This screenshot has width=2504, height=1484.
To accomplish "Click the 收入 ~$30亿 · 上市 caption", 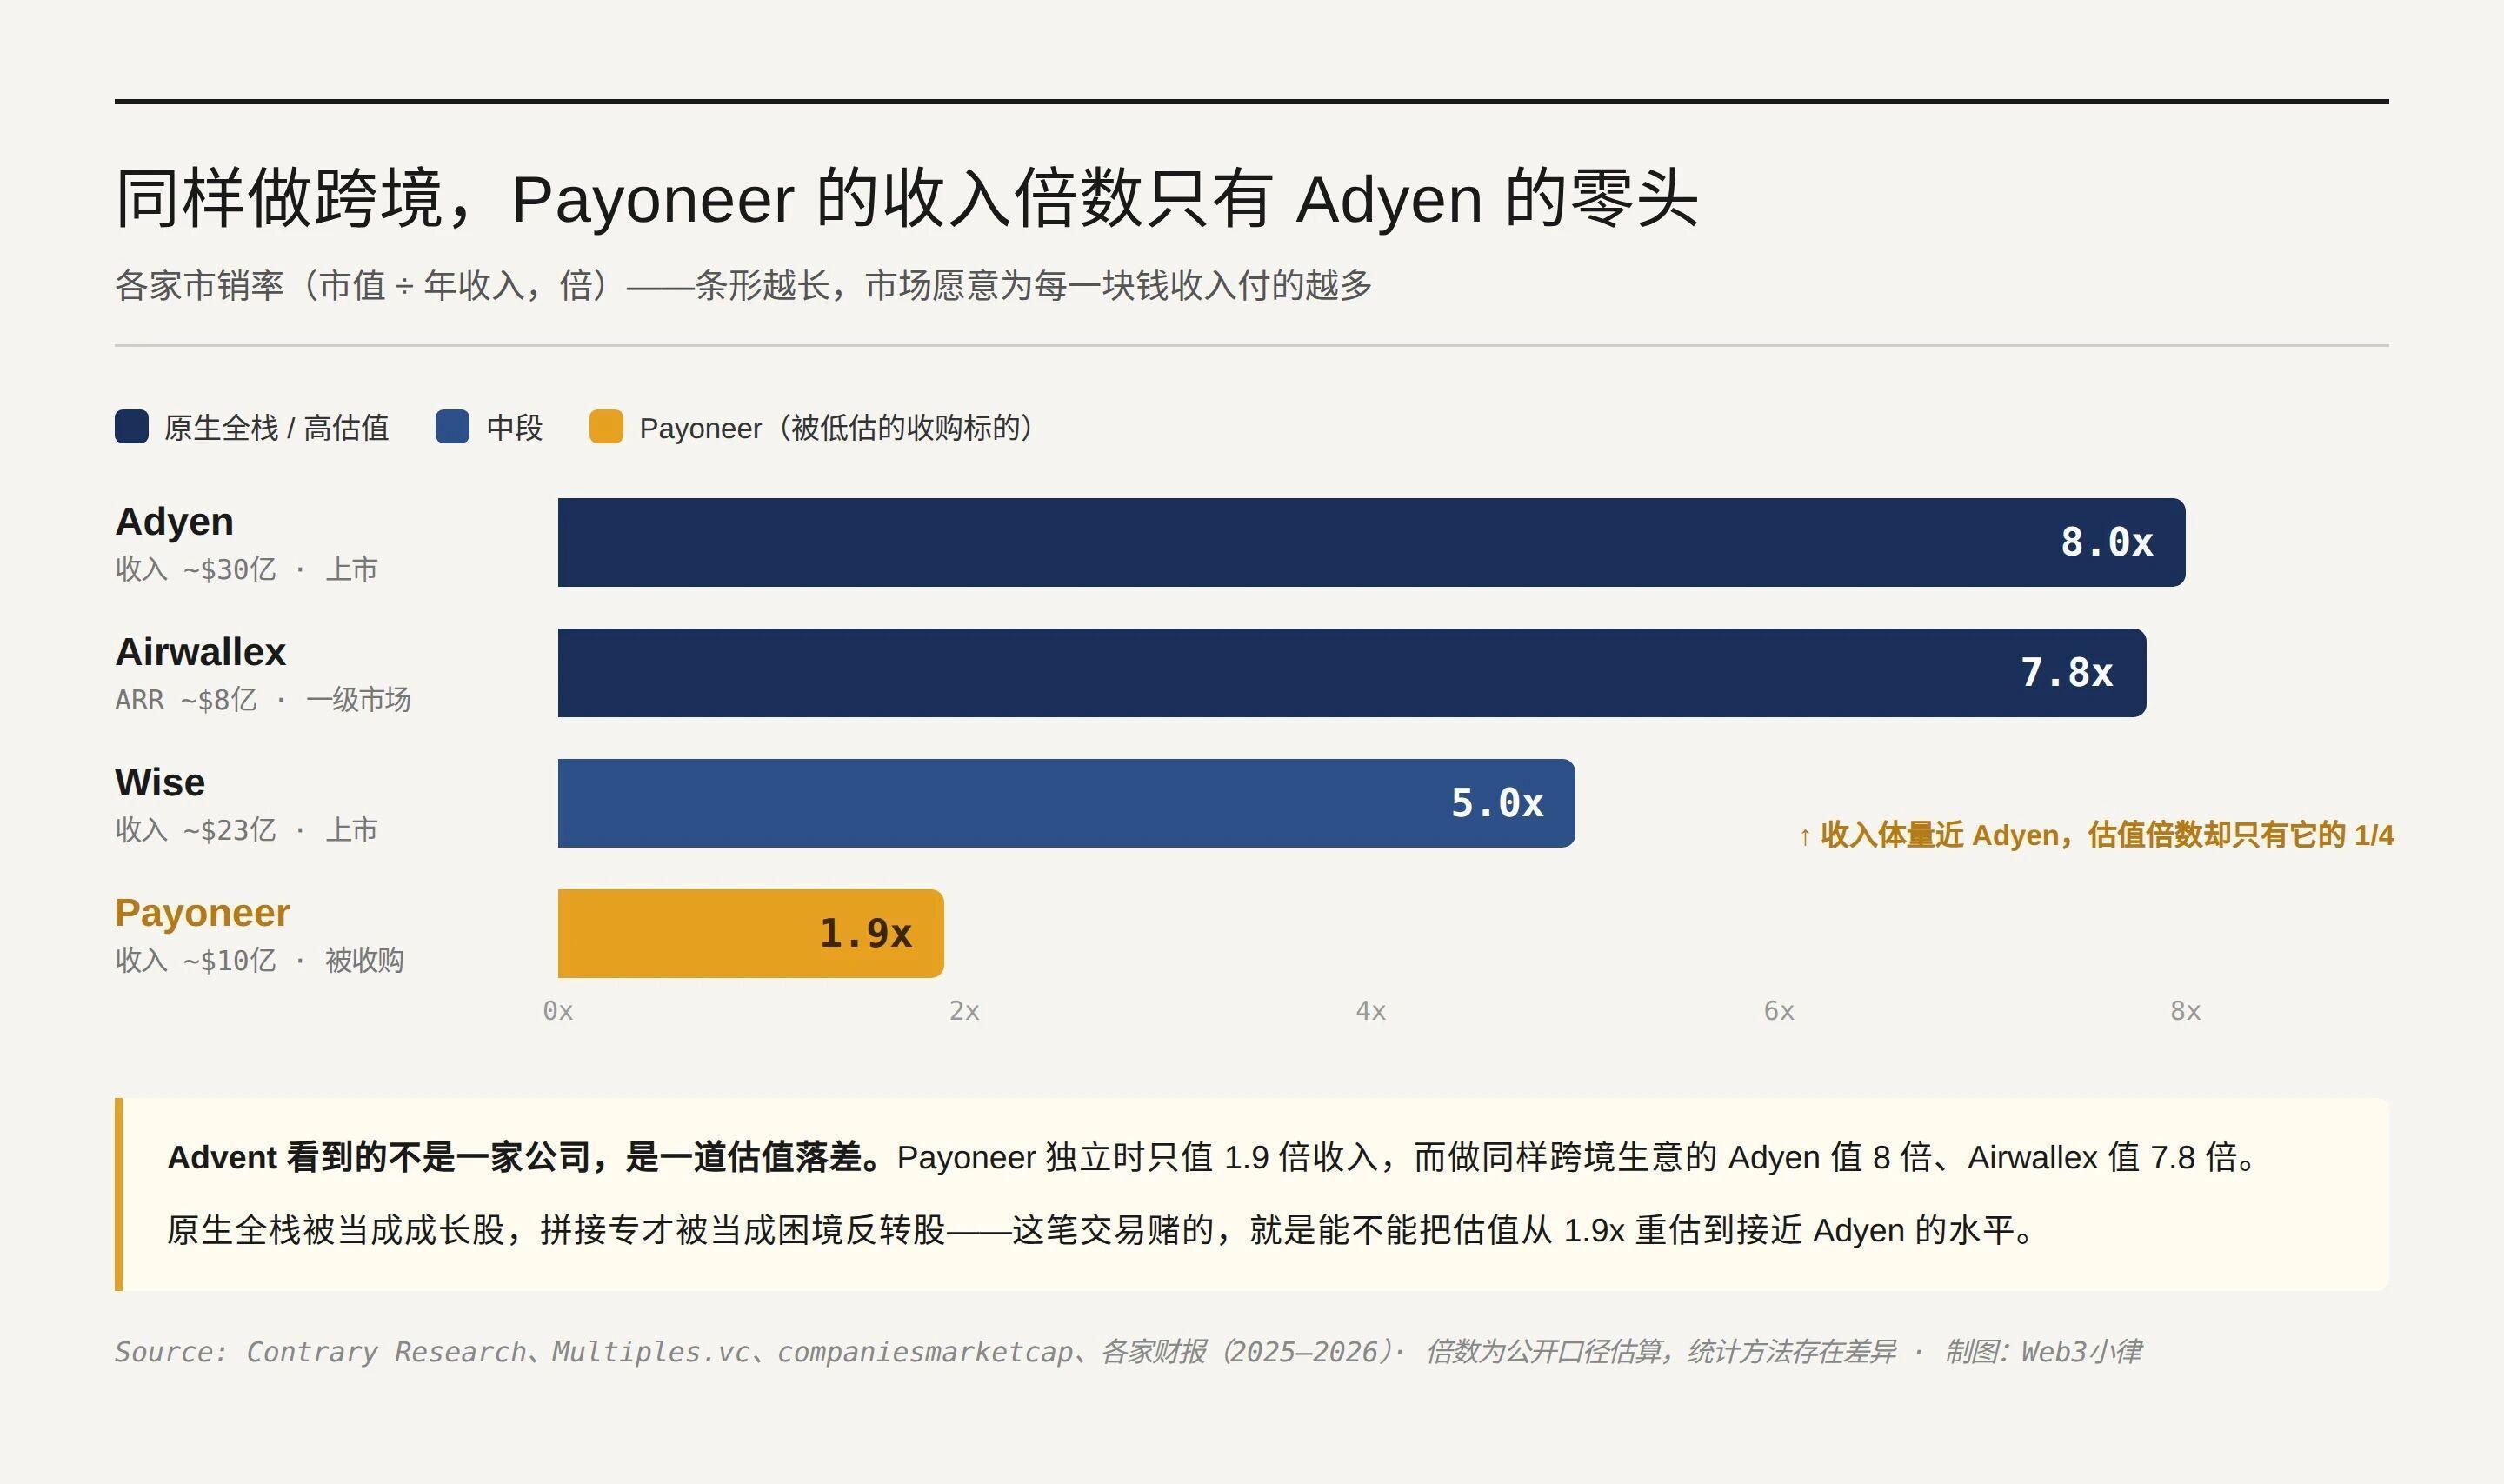I will pos(246,569).
